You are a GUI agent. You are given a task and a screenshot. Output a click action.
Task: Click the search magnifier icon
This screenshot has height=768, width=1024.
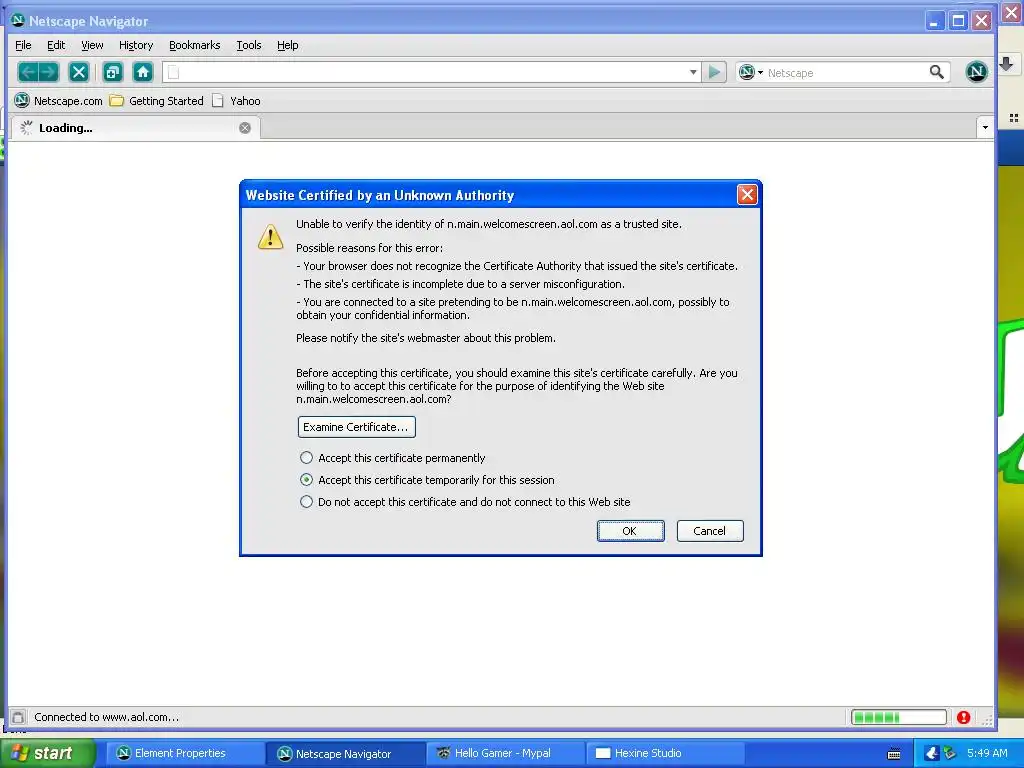tap(936, 72)
